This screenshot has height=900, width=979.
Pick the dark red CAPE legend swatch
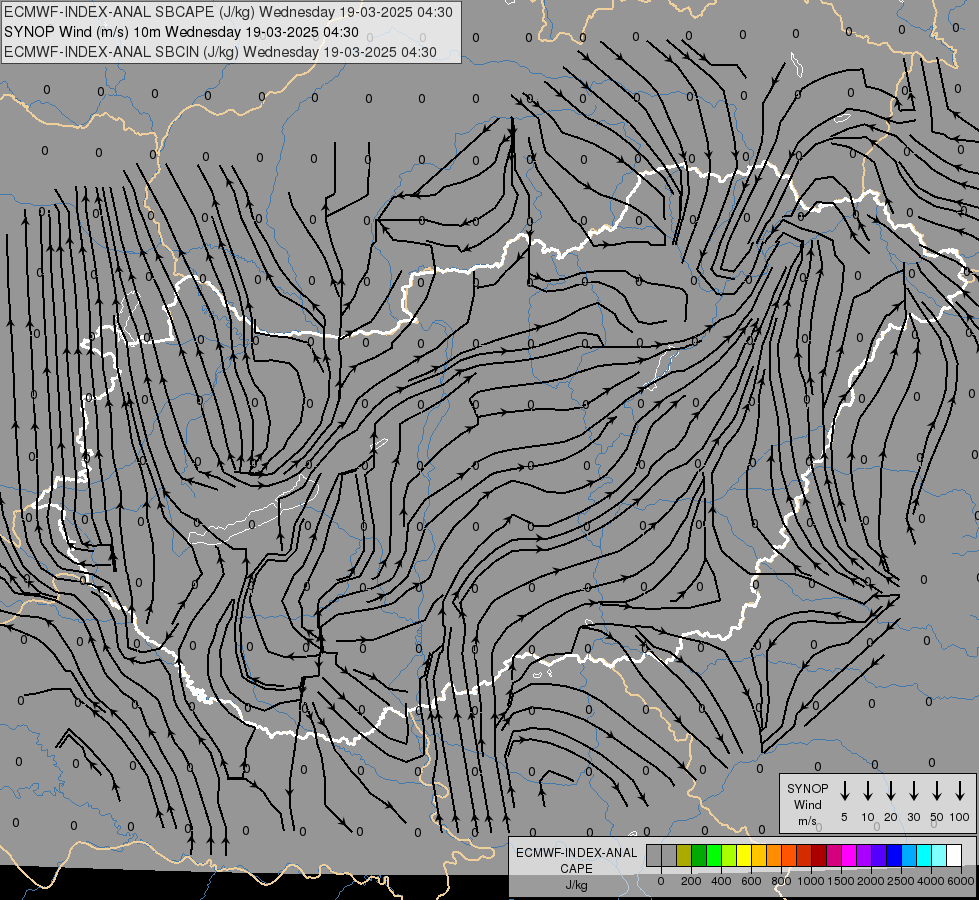[x=819, y=855]
